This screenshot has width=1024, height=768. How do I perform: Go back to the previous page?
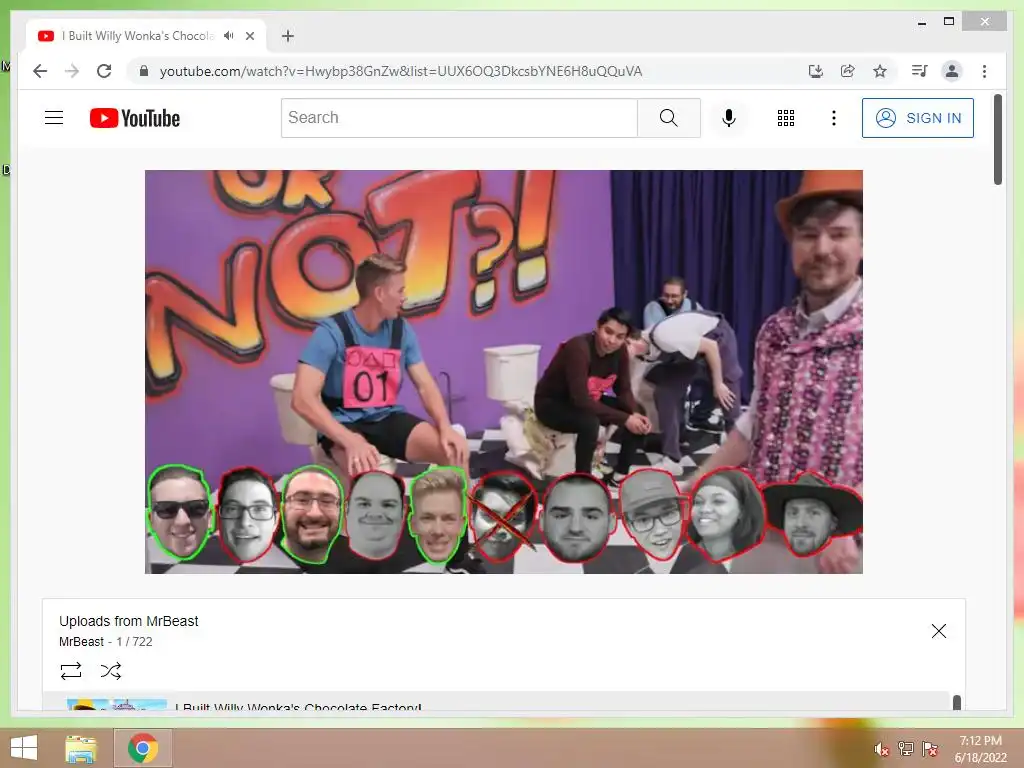(40, 71)
